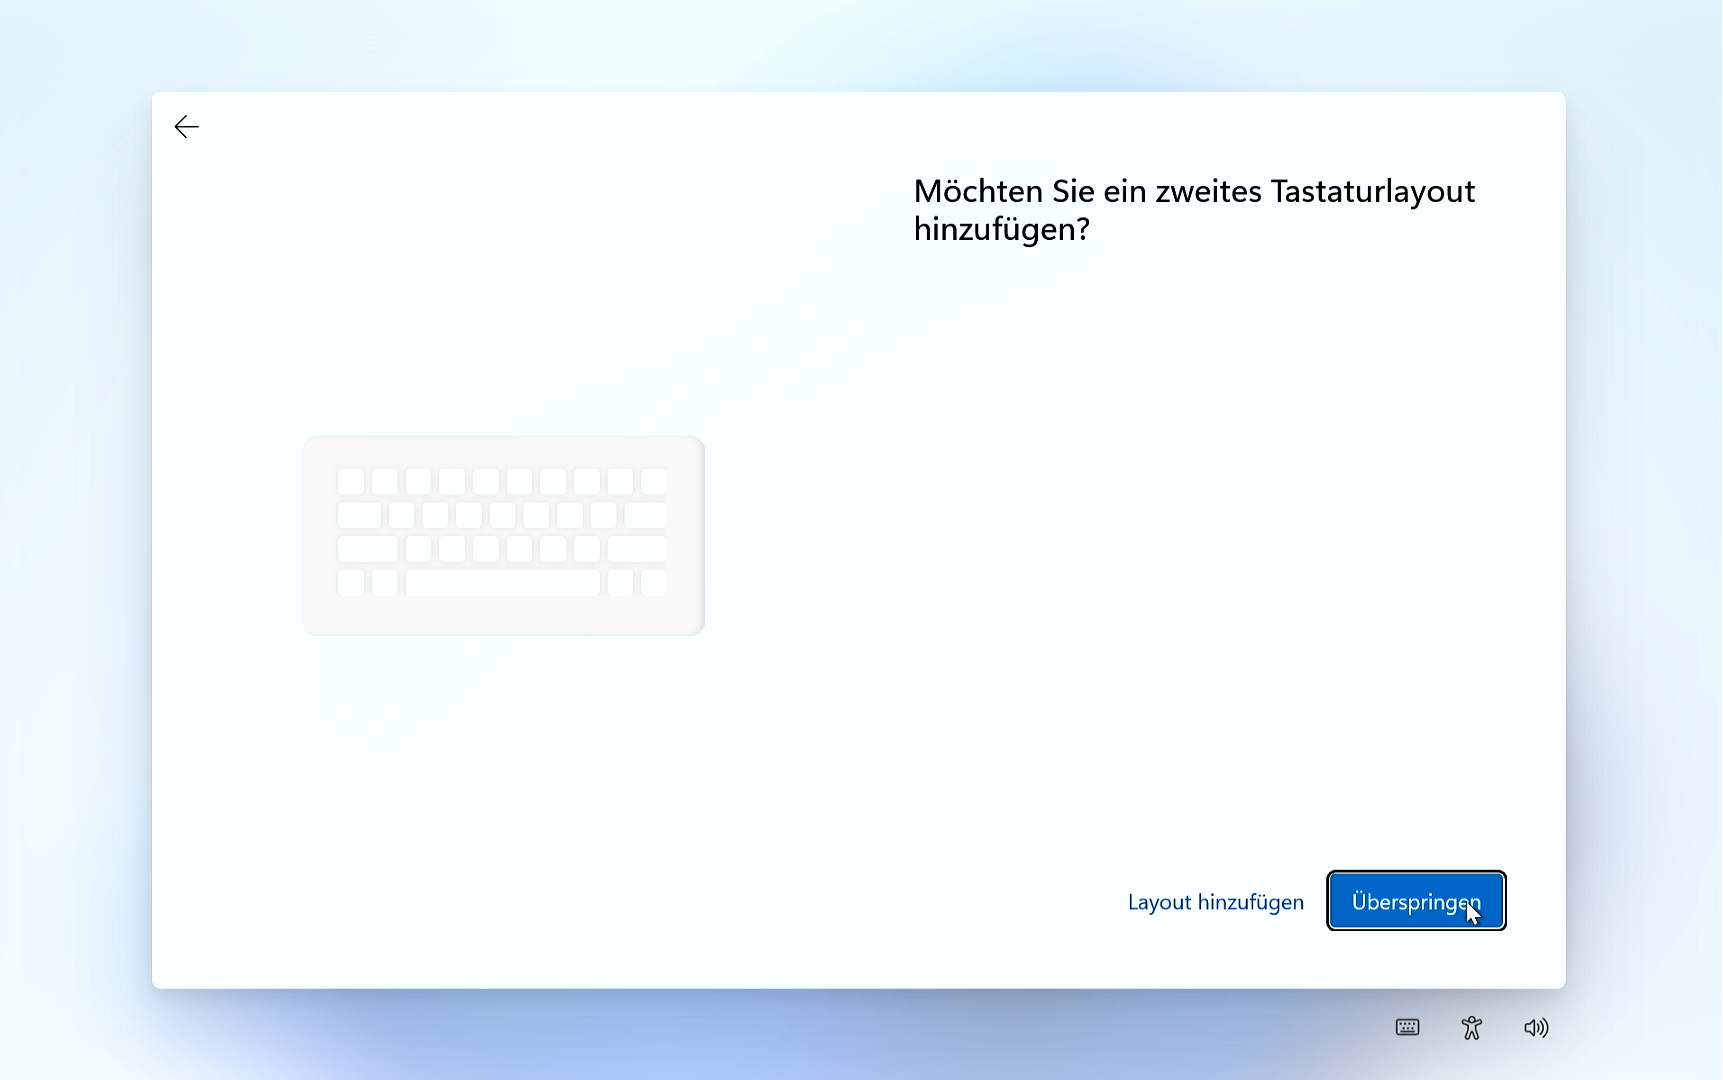Choose Layout hinzufügen link
This screenshot has width=1723, height=1080.
click(x=1215, y=902)
